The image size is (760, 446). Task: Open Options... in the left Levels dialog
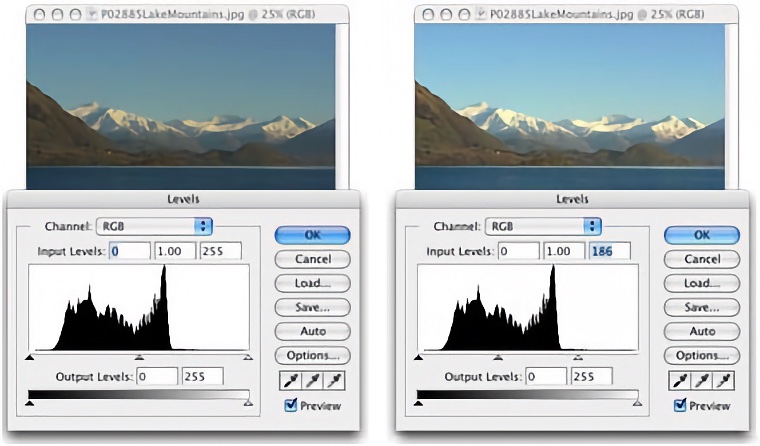tap(312, 355)
